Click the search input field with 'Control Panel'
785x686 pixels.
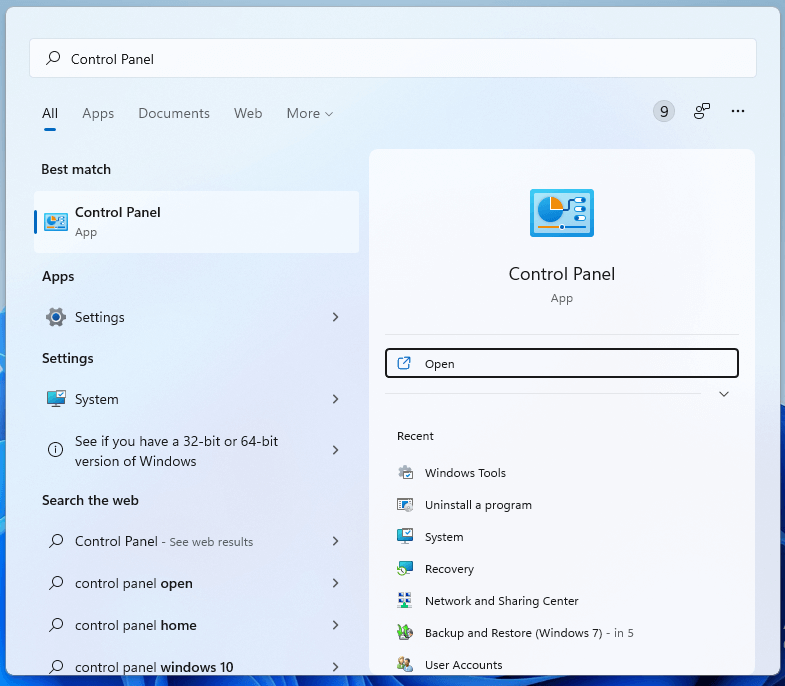click(x=392, y=58)
